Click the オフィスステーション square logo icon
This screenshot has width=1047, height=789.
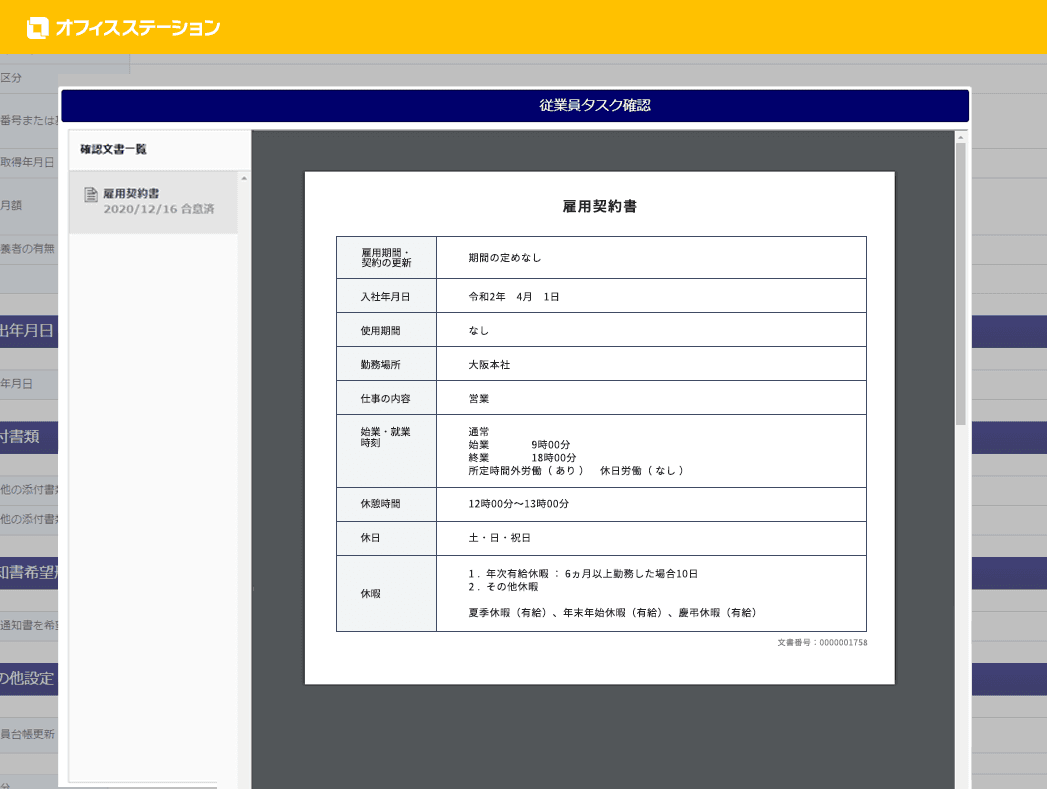pyautogui.click(x=38, y=28)
